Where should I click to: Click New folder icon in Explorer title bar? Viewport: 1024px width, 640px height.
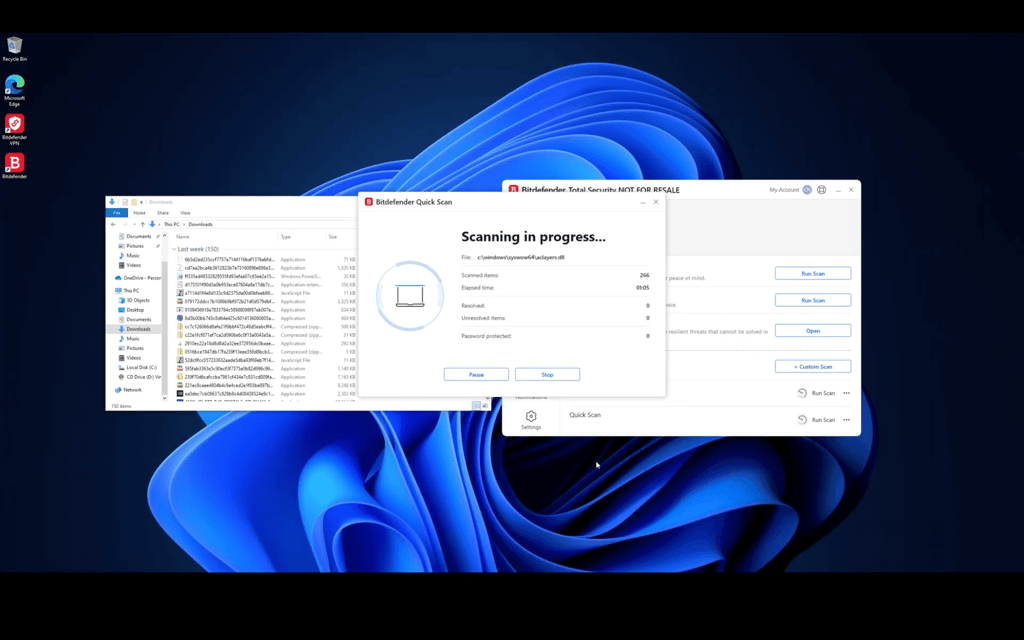coord(134,202)
